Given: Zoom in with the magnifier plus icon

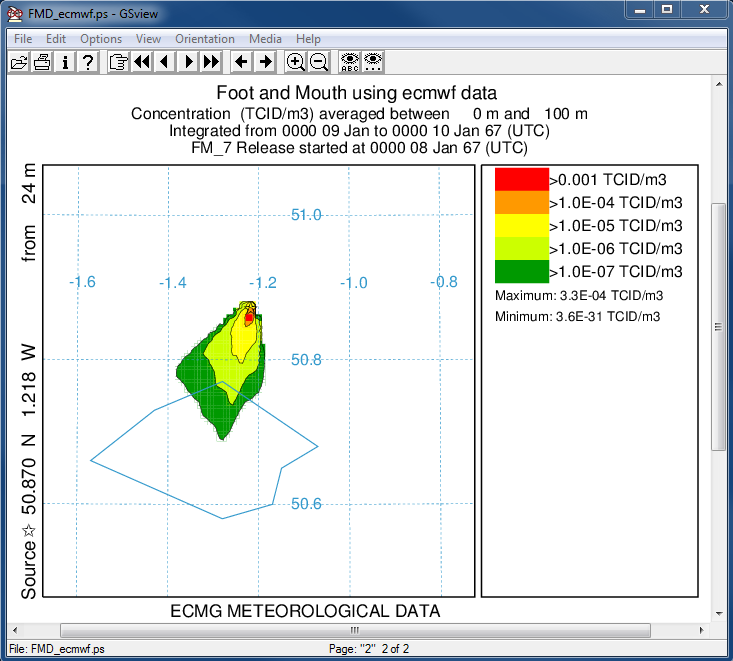Looking at the screenshot, I should 295,62.
